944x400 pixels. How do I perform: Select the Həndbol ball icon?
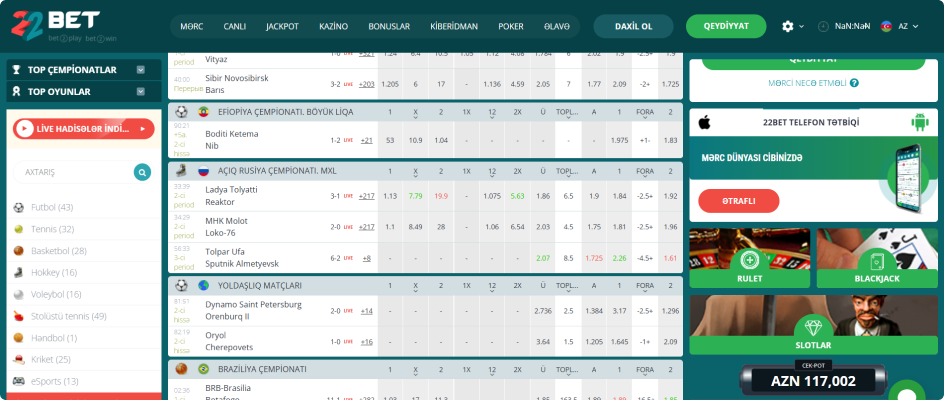(19, 338)
